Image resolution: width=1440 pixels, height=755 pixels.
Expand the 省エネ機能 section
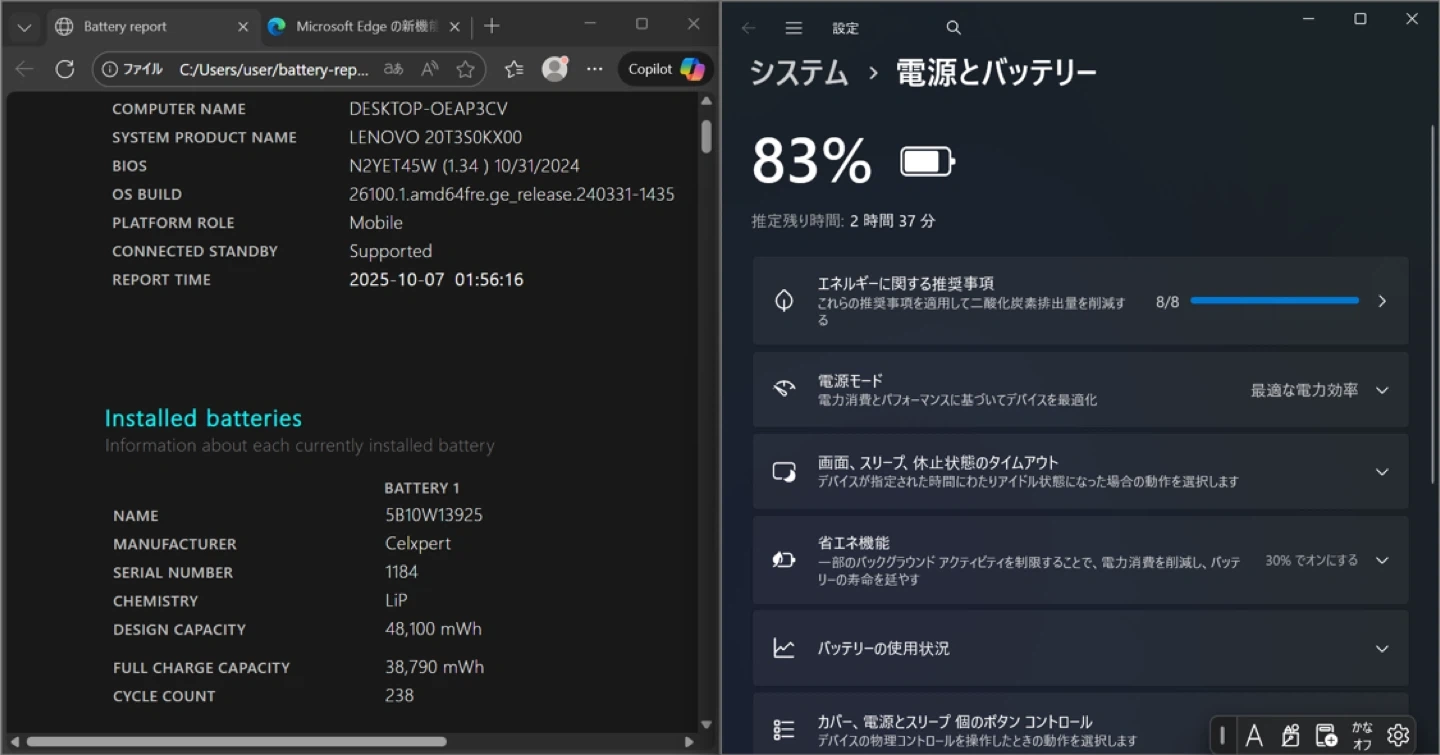pos(1381,560)
